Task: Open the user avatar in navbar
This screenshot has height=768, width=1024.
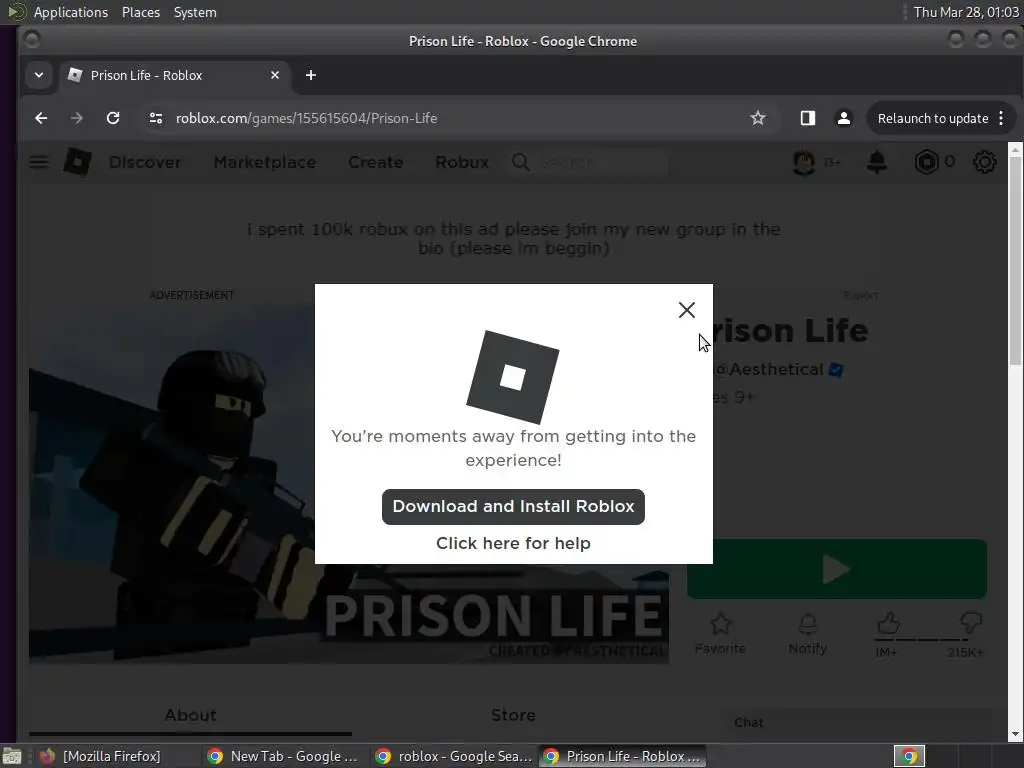Action: (x=804, y=162)
